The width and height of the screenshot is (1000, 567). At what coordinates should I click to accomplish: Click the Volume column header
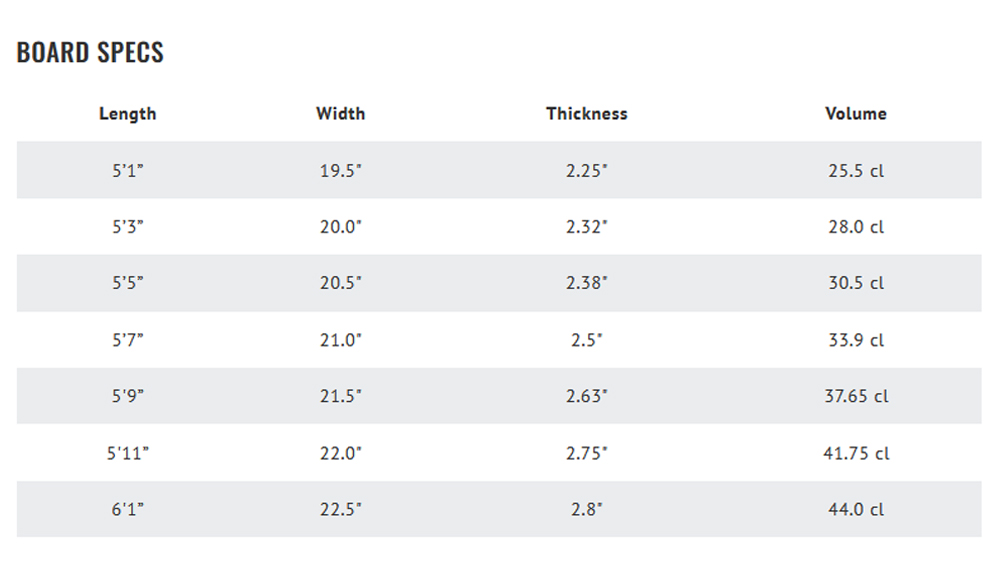(x=856, y=114)
